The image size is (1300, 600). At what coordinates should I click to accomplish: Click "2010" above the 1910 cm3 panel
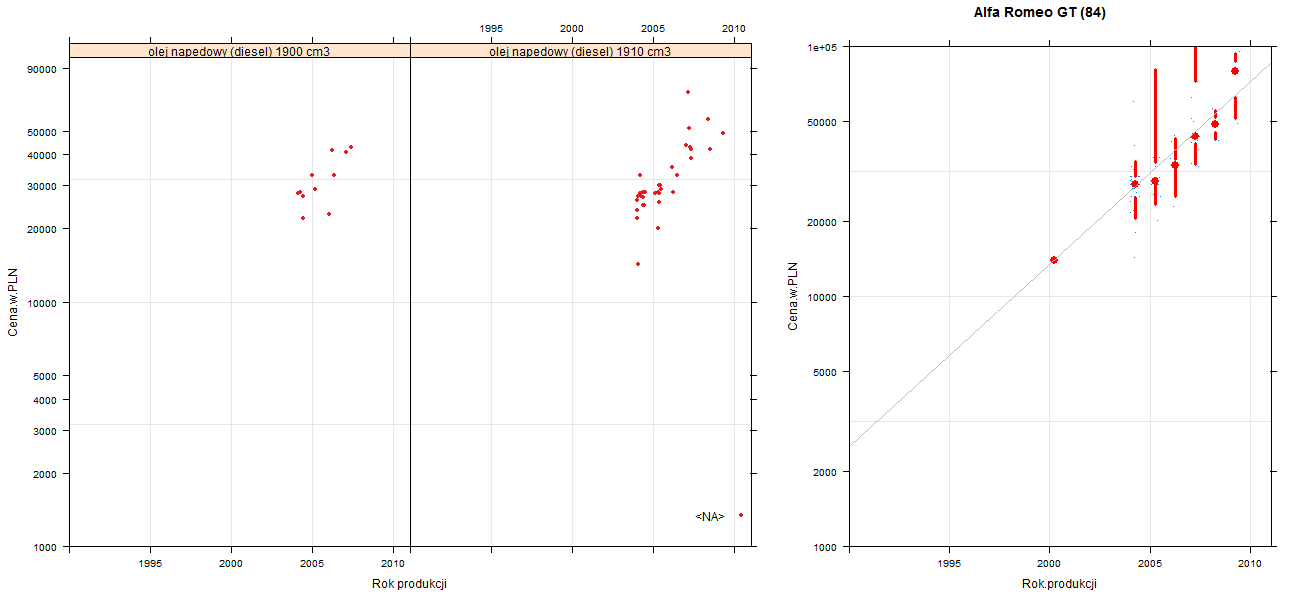[x=734, y=28]
